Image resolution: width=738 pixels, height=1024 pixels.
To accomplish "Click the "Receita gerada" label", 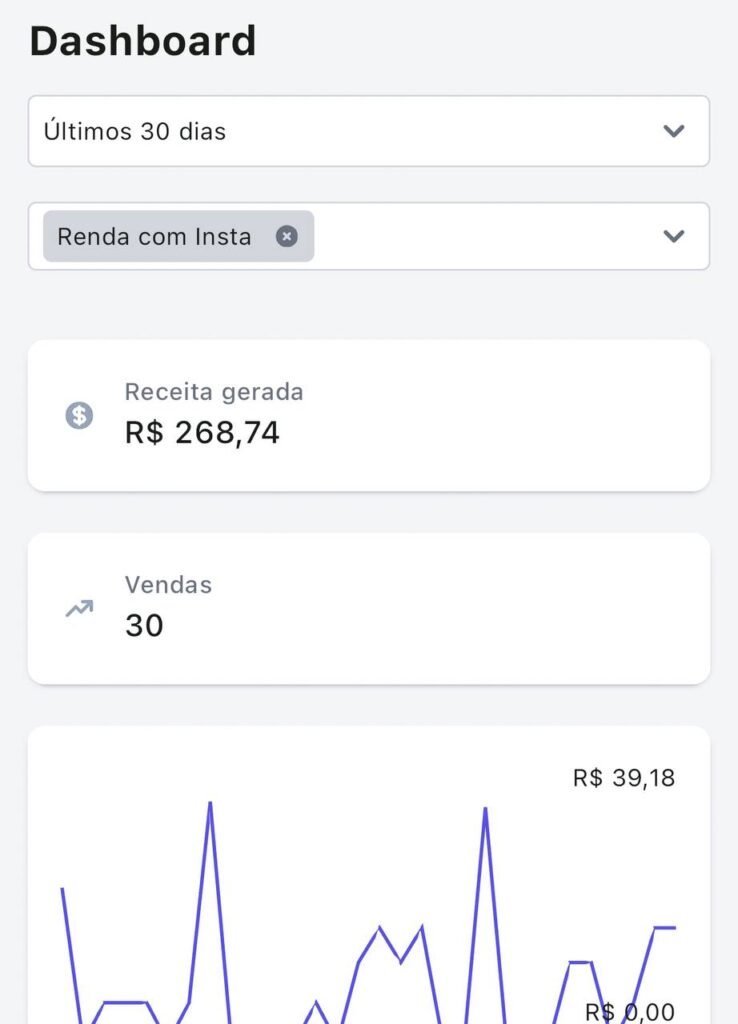I will 213,392.
